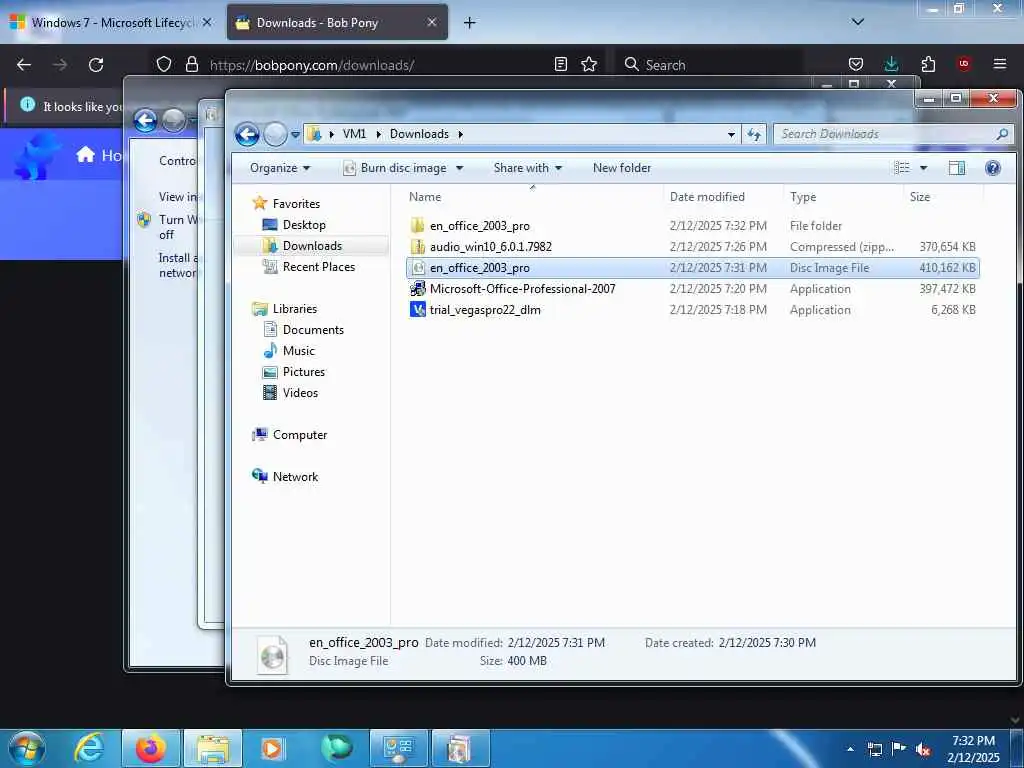Viewport: 1024px width, 768px height.
Task: Open the Music library
Action: [x=298, y=351]
